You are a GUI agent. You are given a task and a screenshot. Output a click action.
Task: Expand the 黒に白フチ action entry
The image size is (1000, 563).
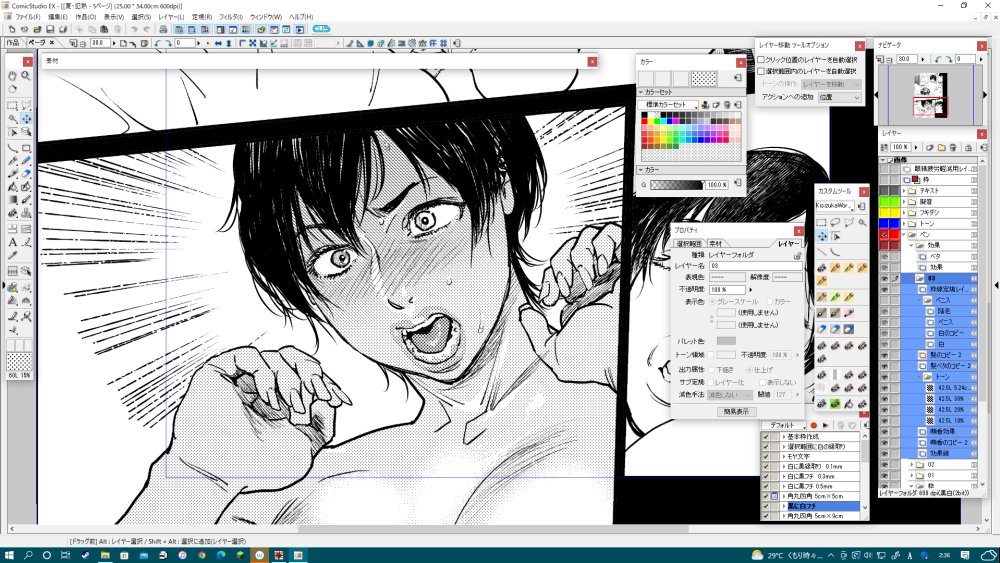[x=783, y=506]
